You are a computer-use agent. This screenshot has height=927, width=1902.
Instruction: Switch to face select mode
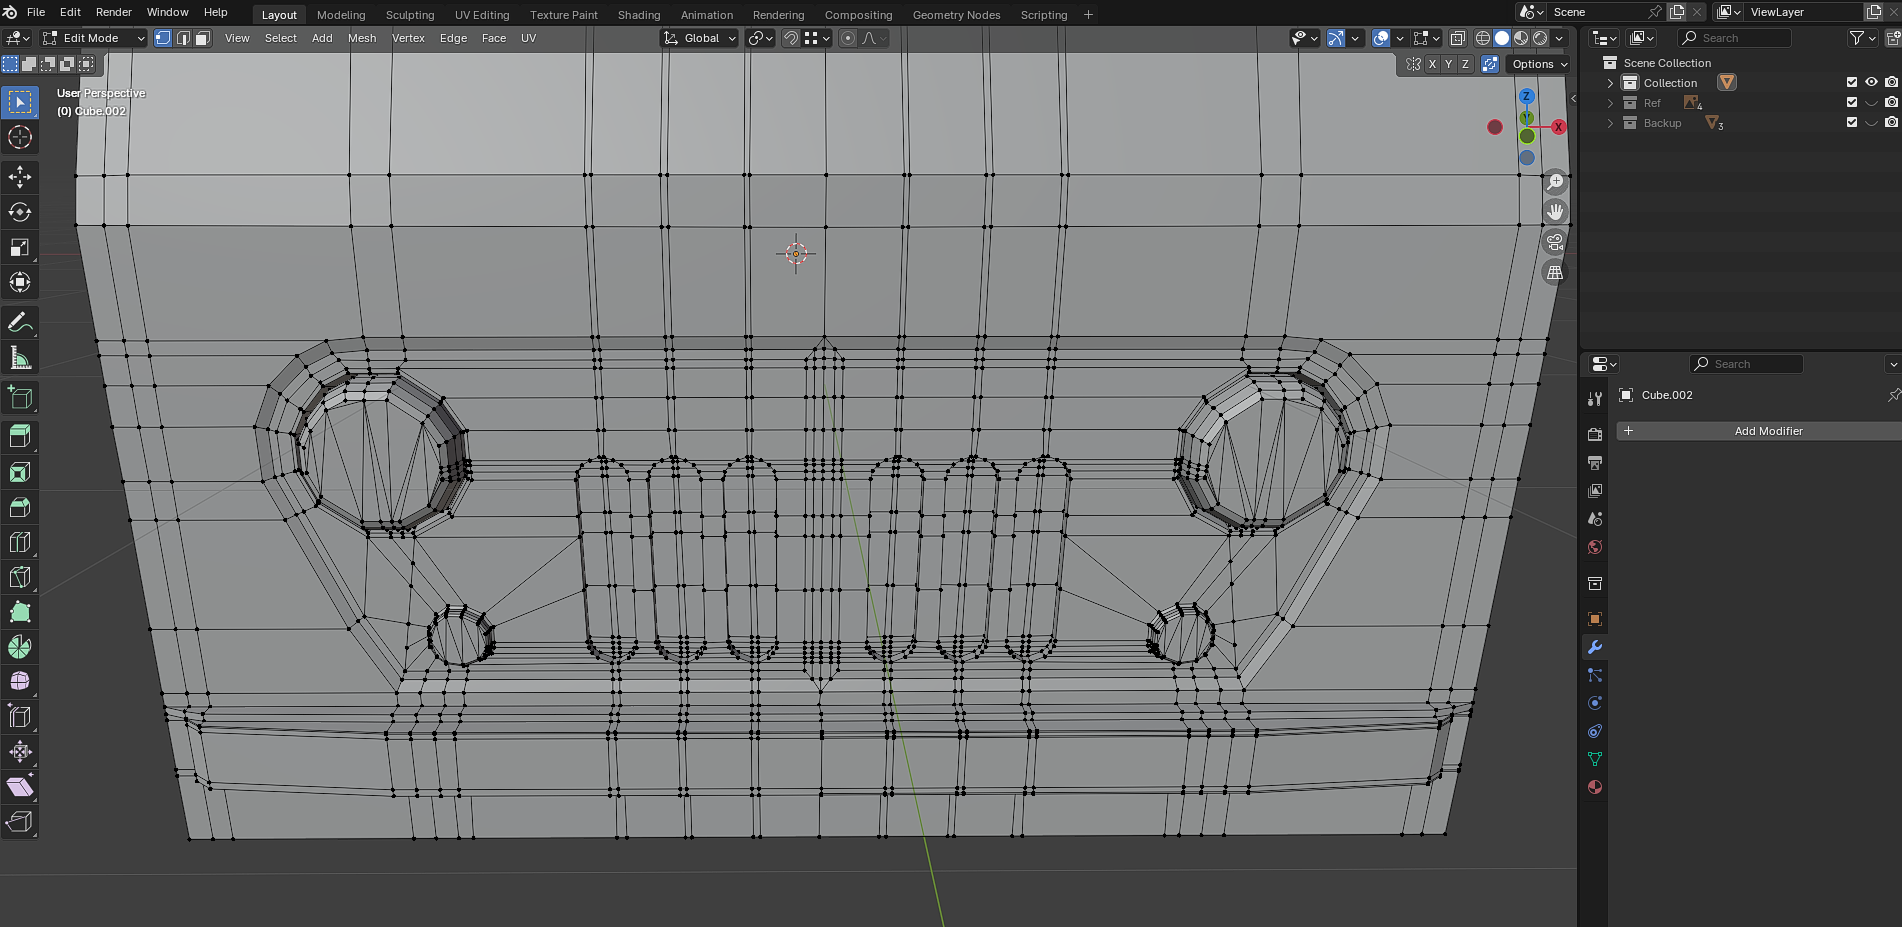click(x=202, y=38)
